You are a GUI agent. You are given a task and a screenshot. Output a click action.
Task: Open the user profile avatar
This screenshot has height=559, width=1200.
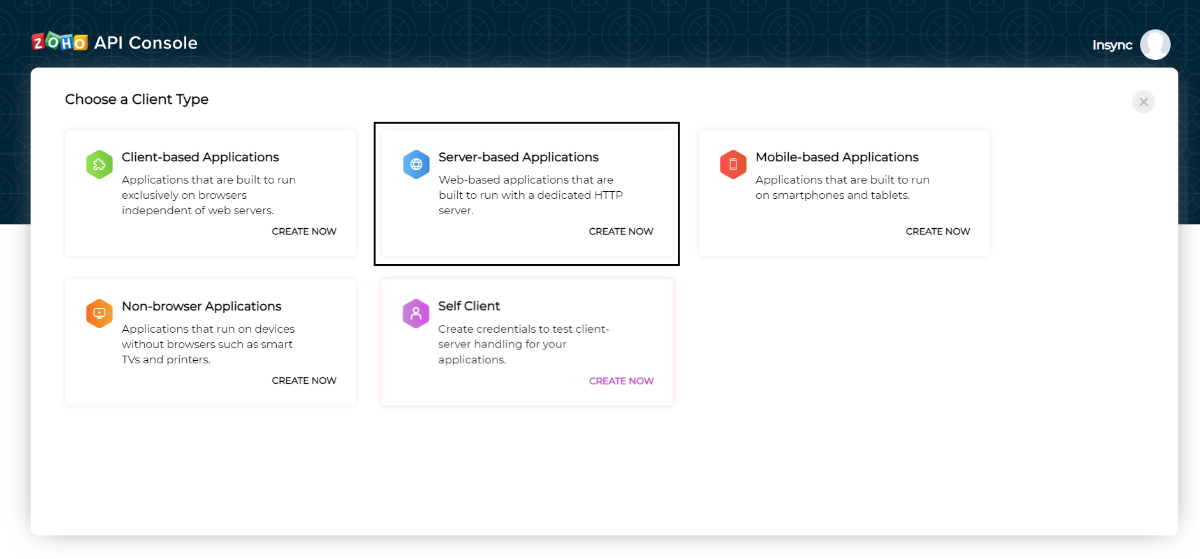tap(1155, 45)
